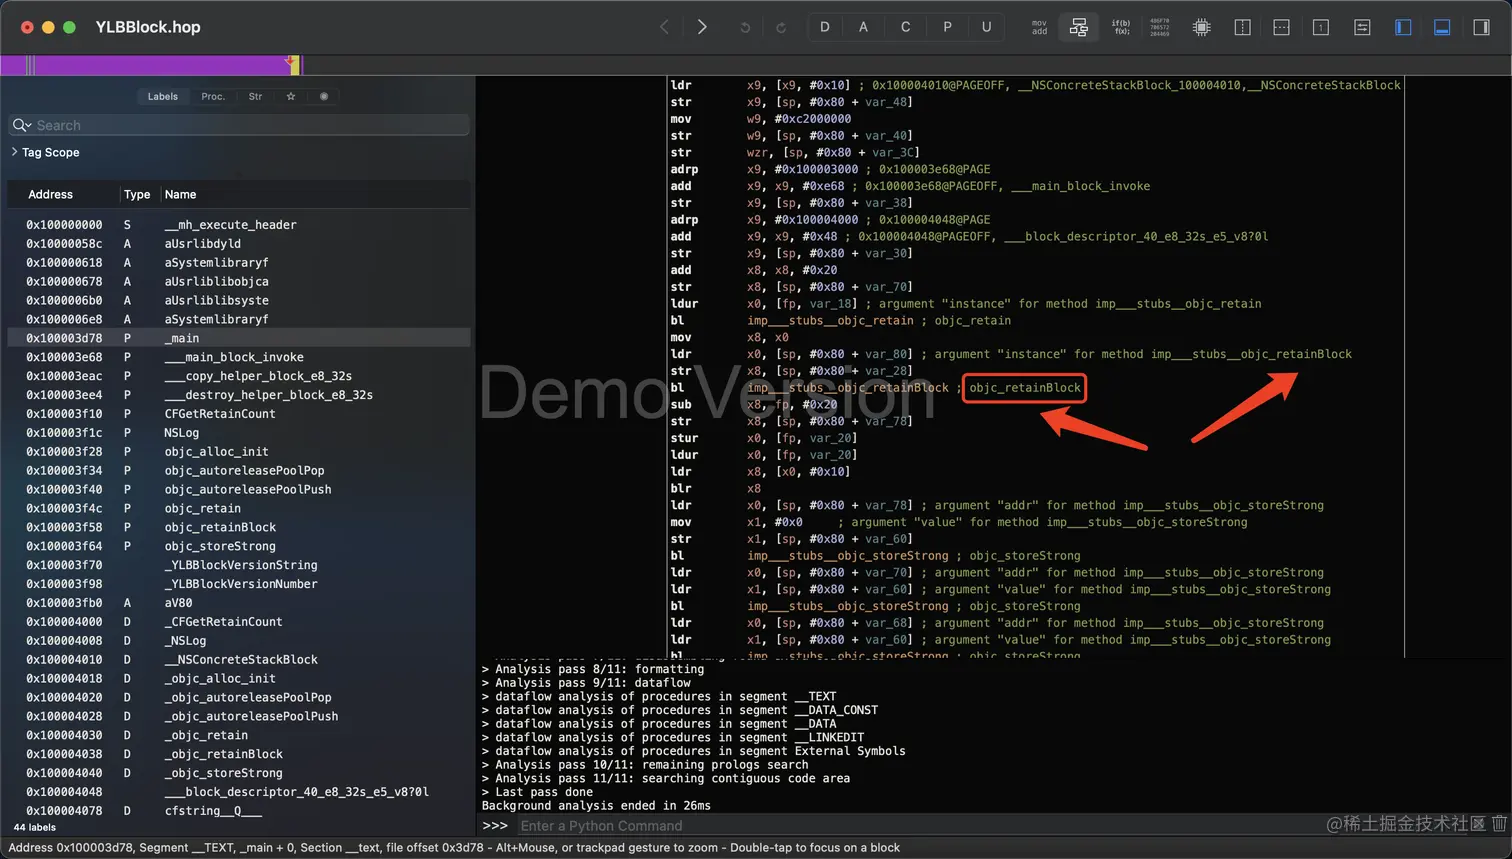1512x859 pixels.
Task: Switch to the Labels tab
Action: (163, 97)
